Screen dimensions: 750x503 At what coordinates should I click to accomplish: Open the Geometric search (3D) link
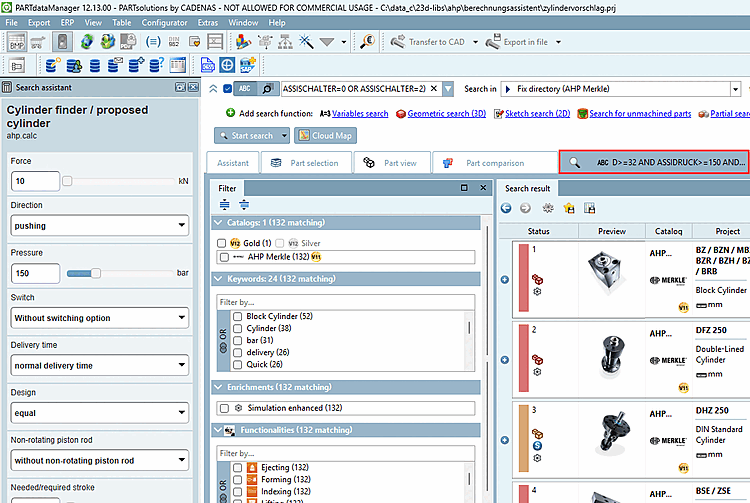click(447, 114)
